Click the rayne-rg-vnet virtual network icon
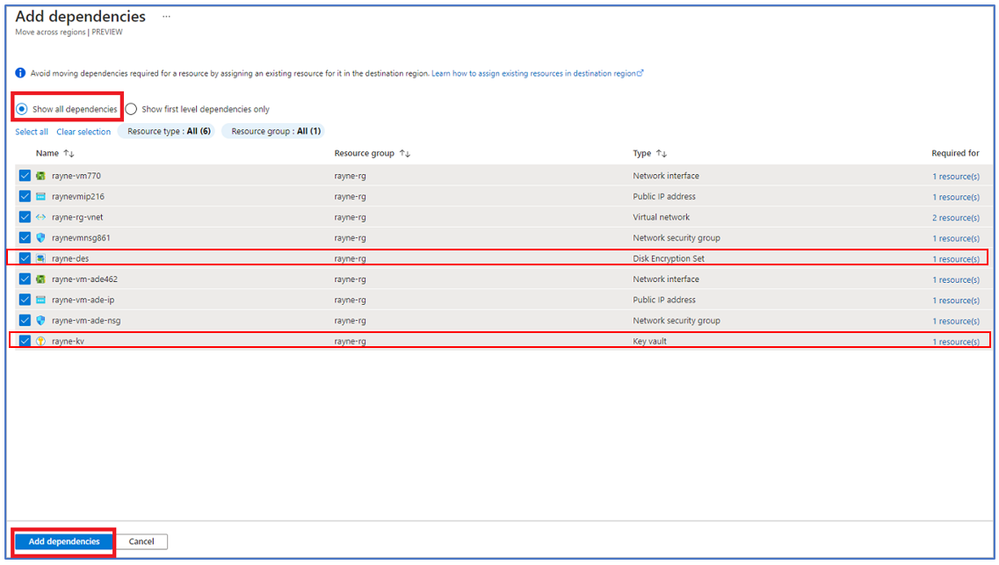Image resolution: width=999 pixels, height=565 pixels. click(41, 217)
